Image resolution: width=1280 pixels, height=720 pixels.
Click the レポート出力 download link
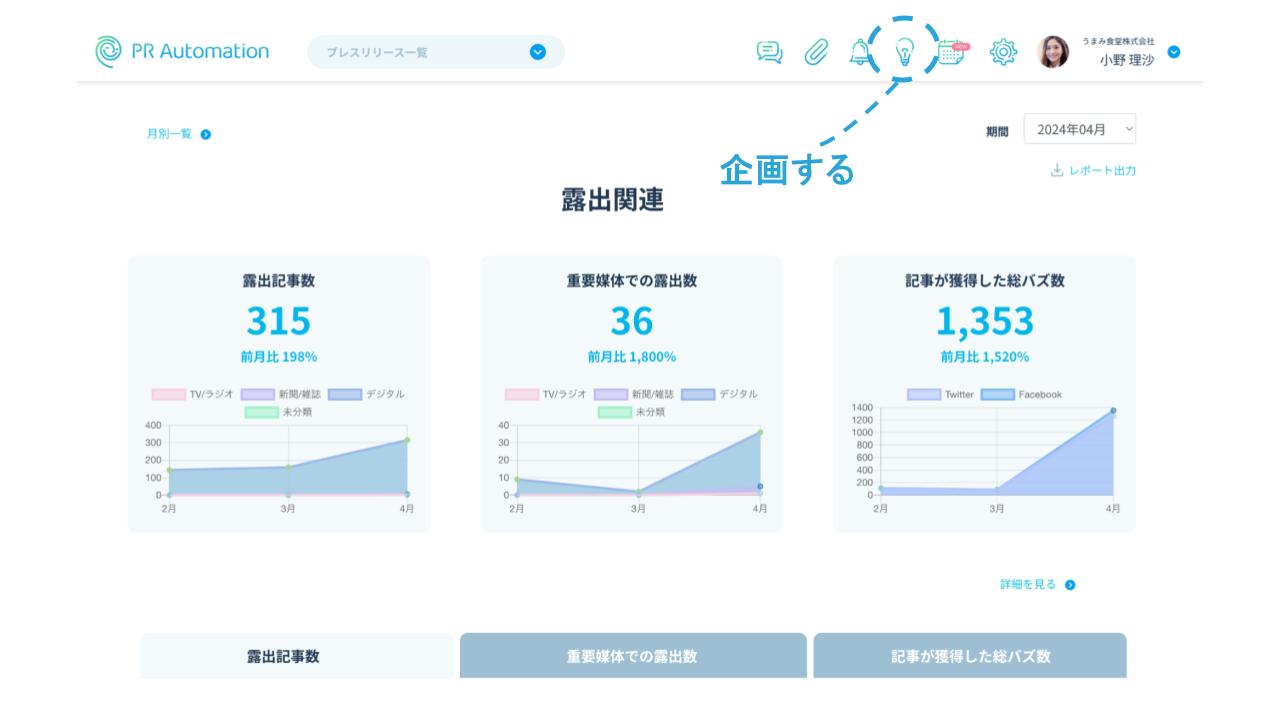coord(1093,171)
